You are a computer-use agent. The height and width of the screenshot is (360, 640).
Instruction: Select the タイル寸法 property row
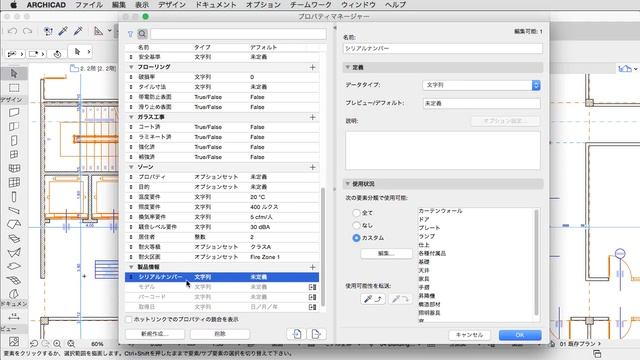pyautogui.click(x=222, y=87)
